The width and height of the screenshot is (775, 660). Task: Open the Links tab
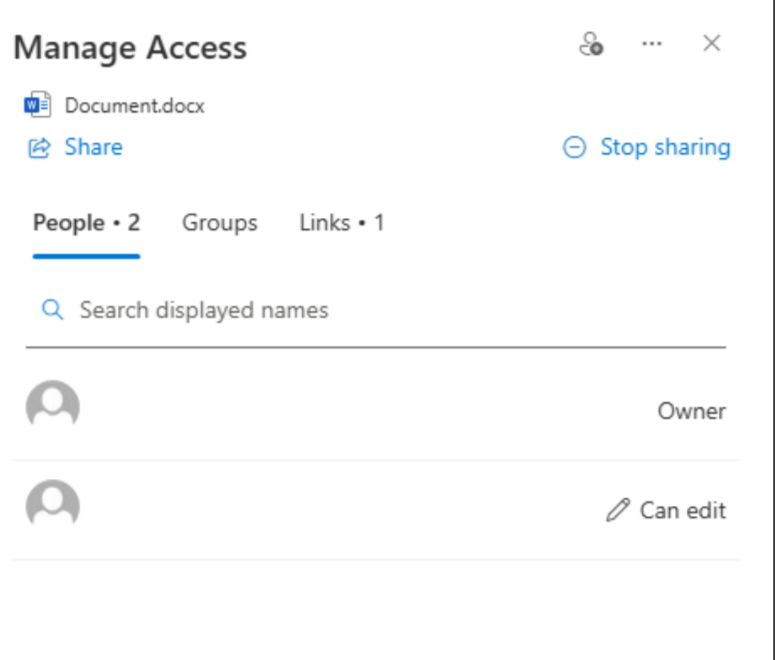[341, 223]
